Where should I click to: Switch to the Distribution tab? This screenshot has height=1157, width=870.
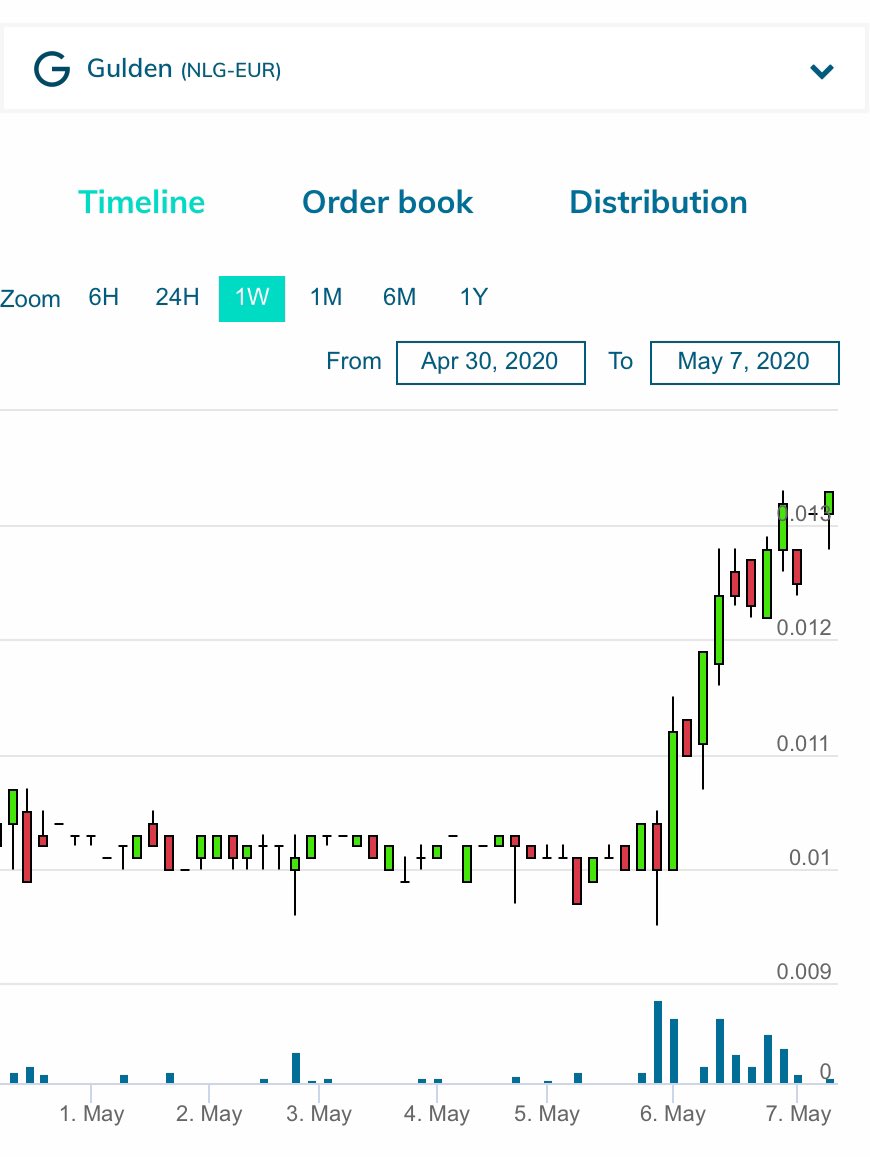pos(658,202)
